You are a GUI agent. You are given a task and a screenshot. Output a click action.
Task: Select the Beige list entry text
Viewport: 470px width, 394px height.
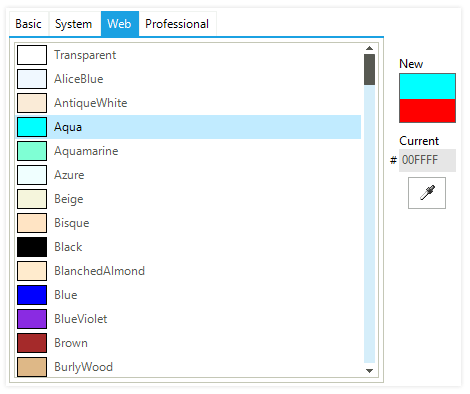pyautogui.click(x=69, y=199)
